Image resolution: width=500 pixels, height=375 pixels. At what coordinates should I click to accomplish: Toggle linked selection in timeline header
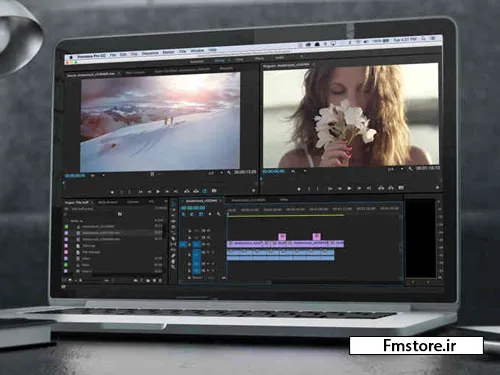(x=200, y=214)
